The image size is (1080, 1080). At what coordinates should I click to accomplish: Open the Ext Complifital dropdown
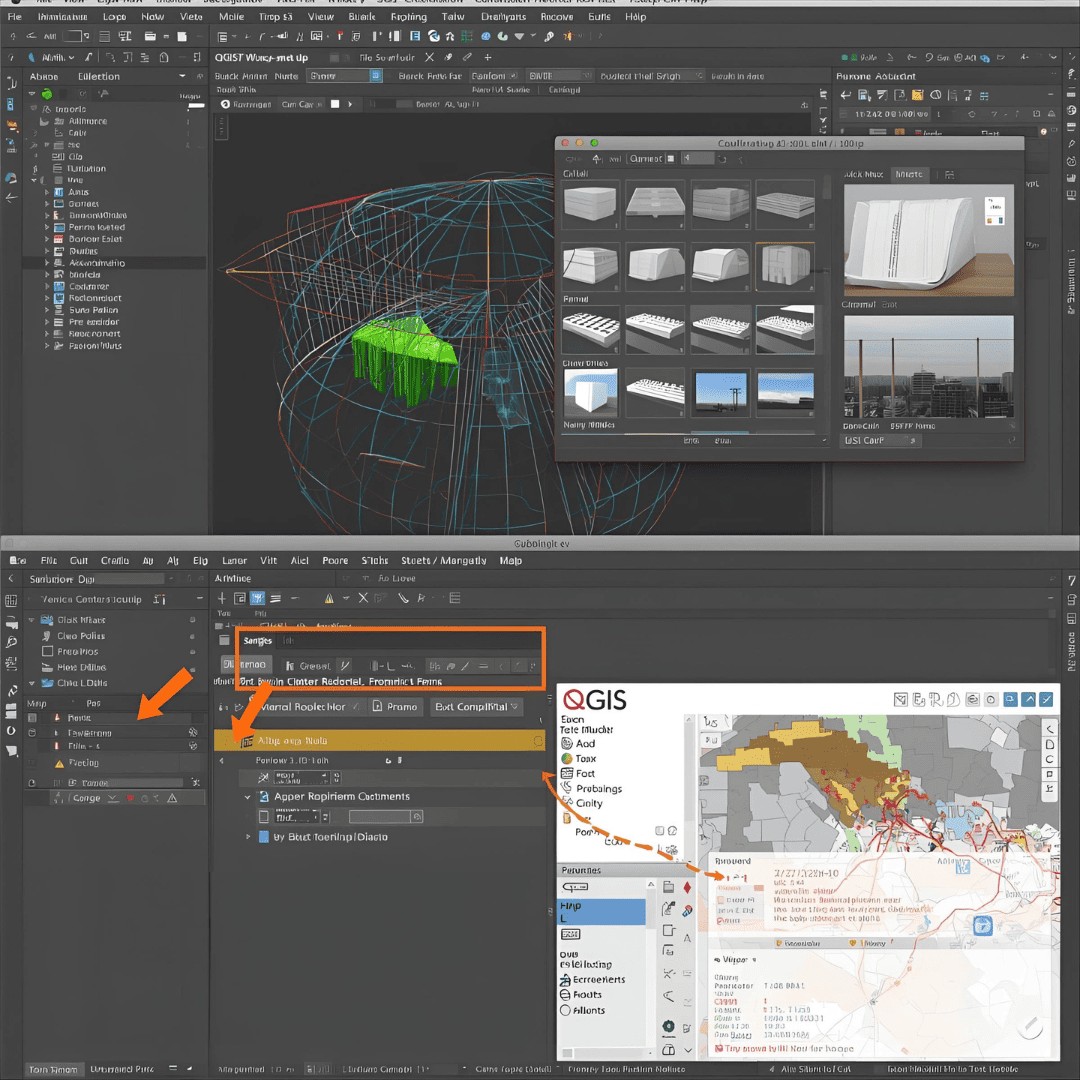tap(477, 707)
